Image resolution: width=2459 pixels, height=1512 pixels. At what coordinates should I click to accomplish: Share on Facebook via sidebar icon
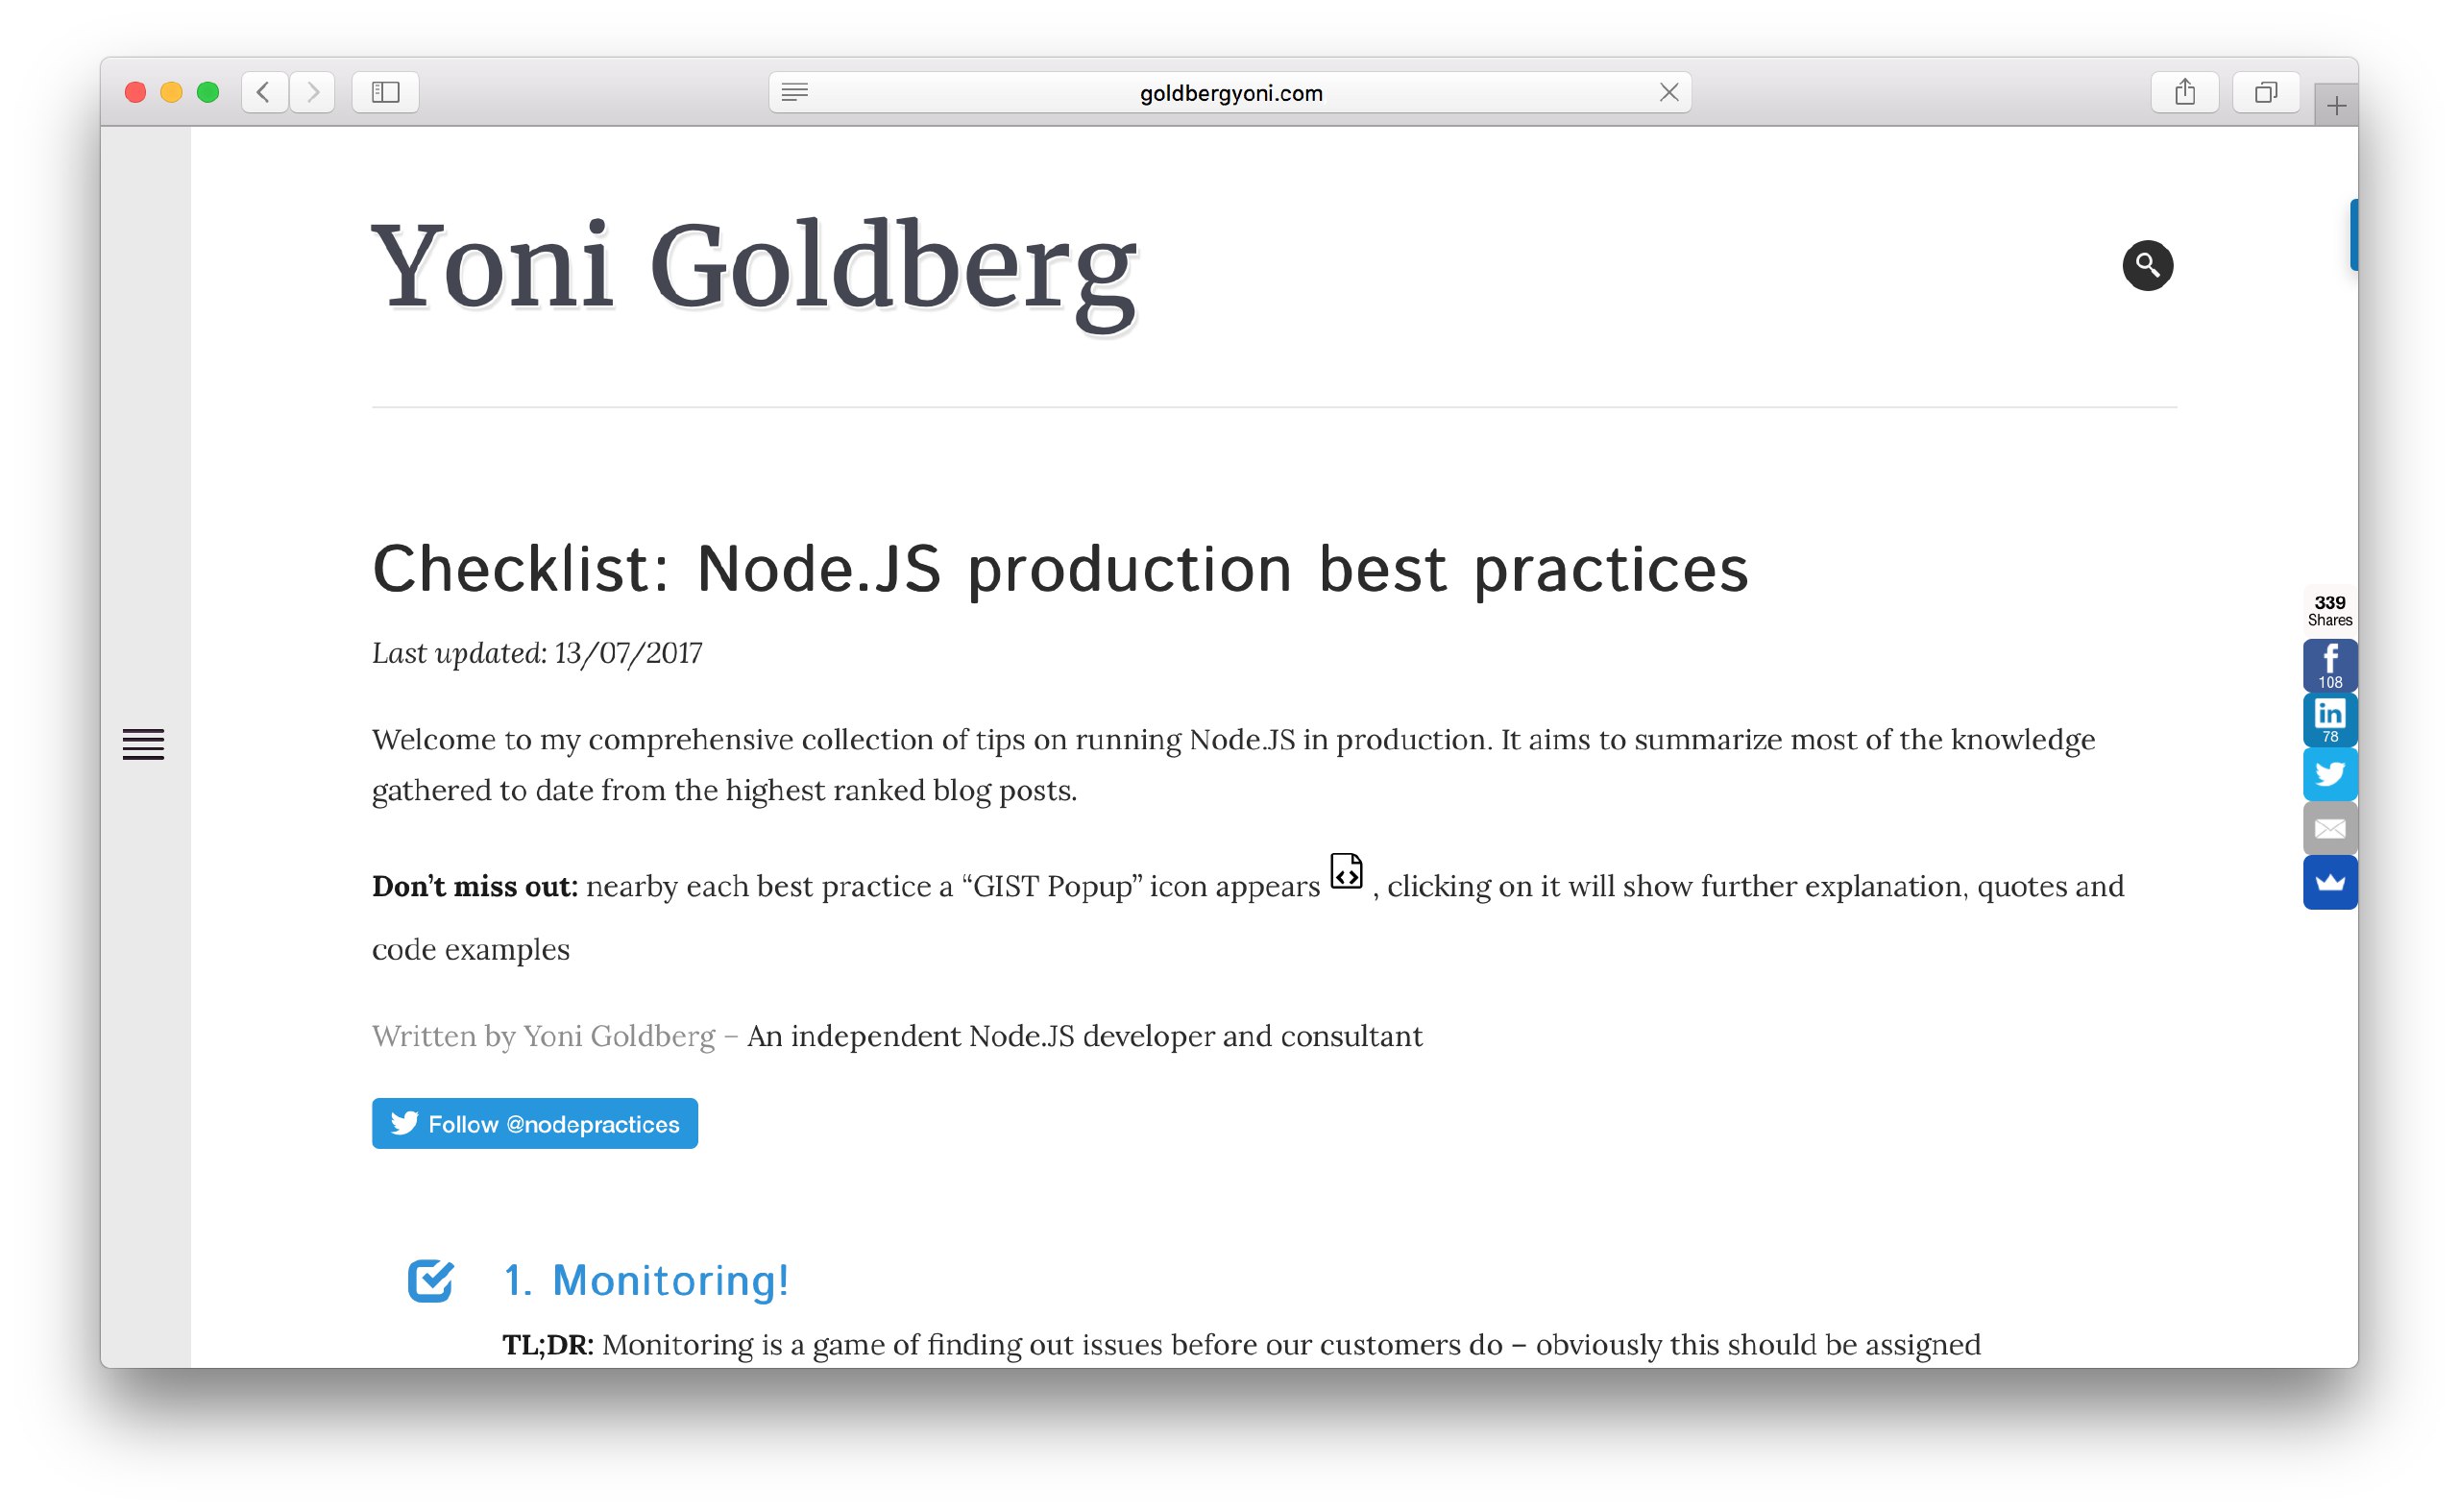coord(2329,665)
